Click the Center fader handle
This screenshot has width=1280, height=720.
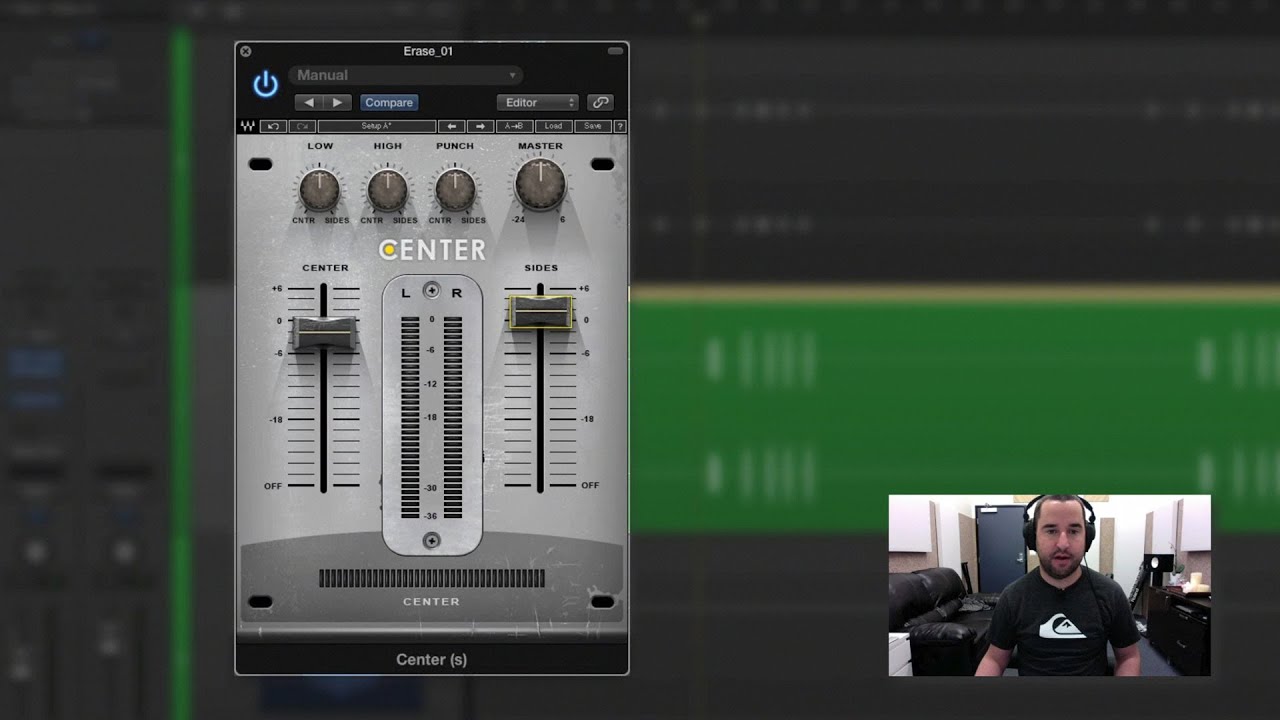click(323, 331)
